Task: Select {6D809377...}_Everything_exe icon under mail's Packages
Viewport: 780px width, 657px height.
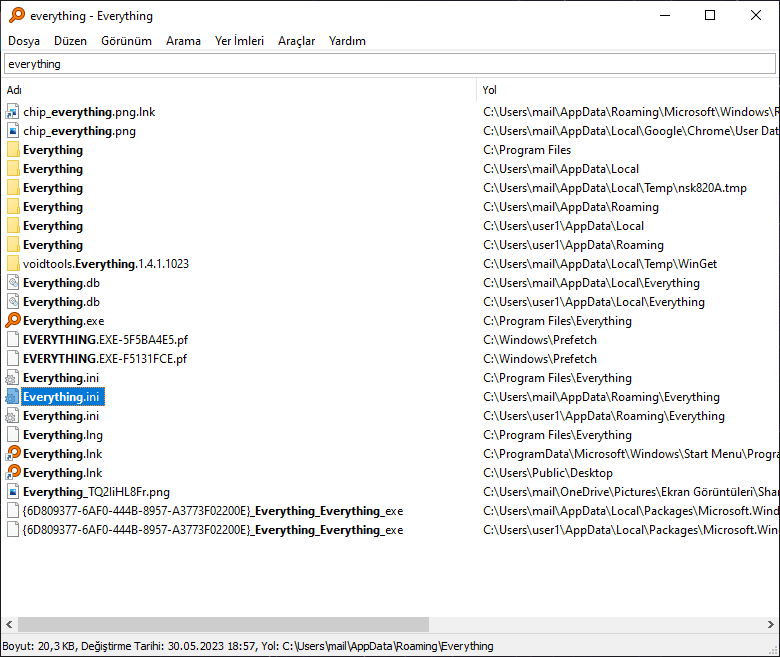Action: point(13,511)
